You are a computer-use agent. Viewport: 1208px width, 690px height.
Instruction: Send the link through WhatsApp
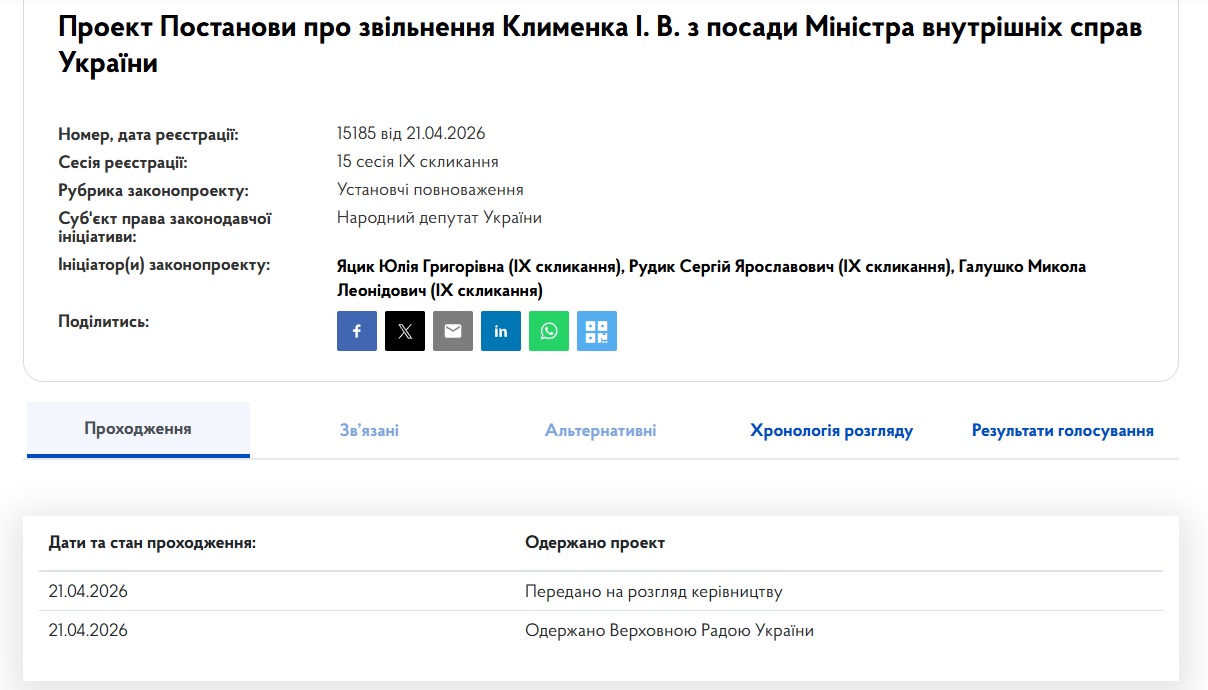[x=549, y=331]
